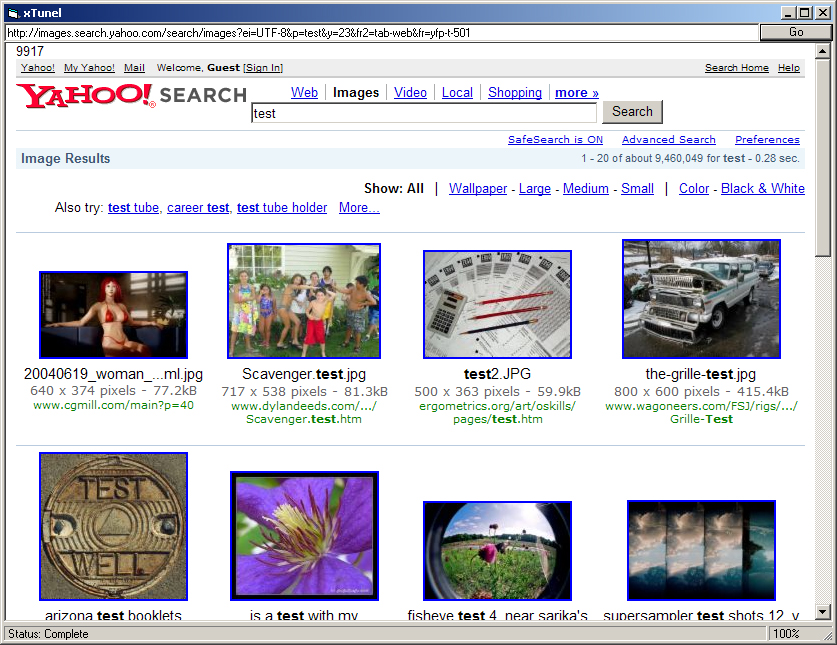
Task: Click the Go button beside the address bar
Action: (x=796, y=32)
